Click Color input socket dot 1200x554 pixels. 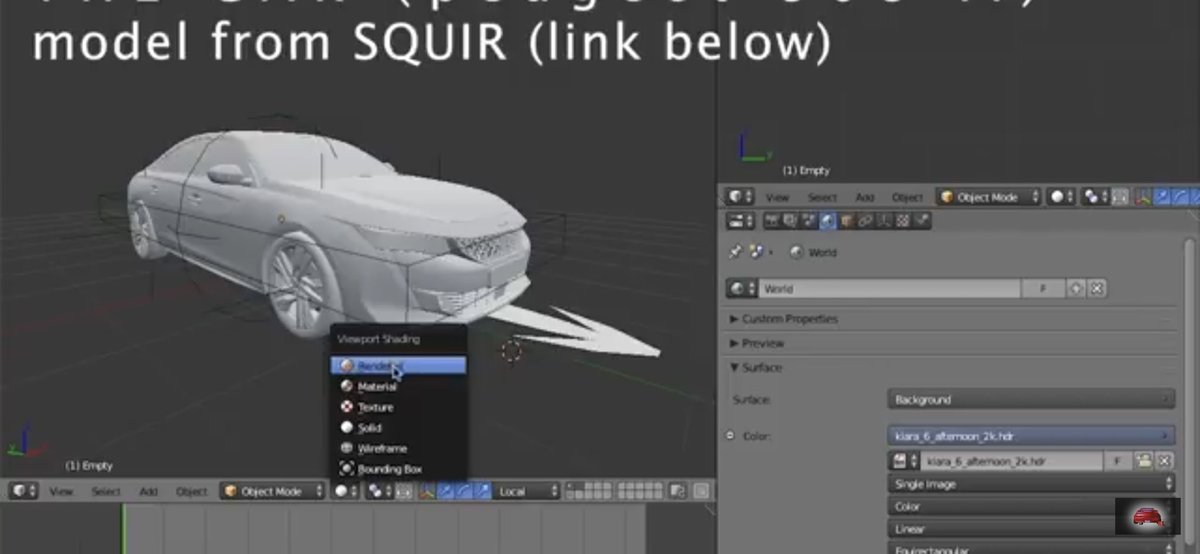coord(729,436)
